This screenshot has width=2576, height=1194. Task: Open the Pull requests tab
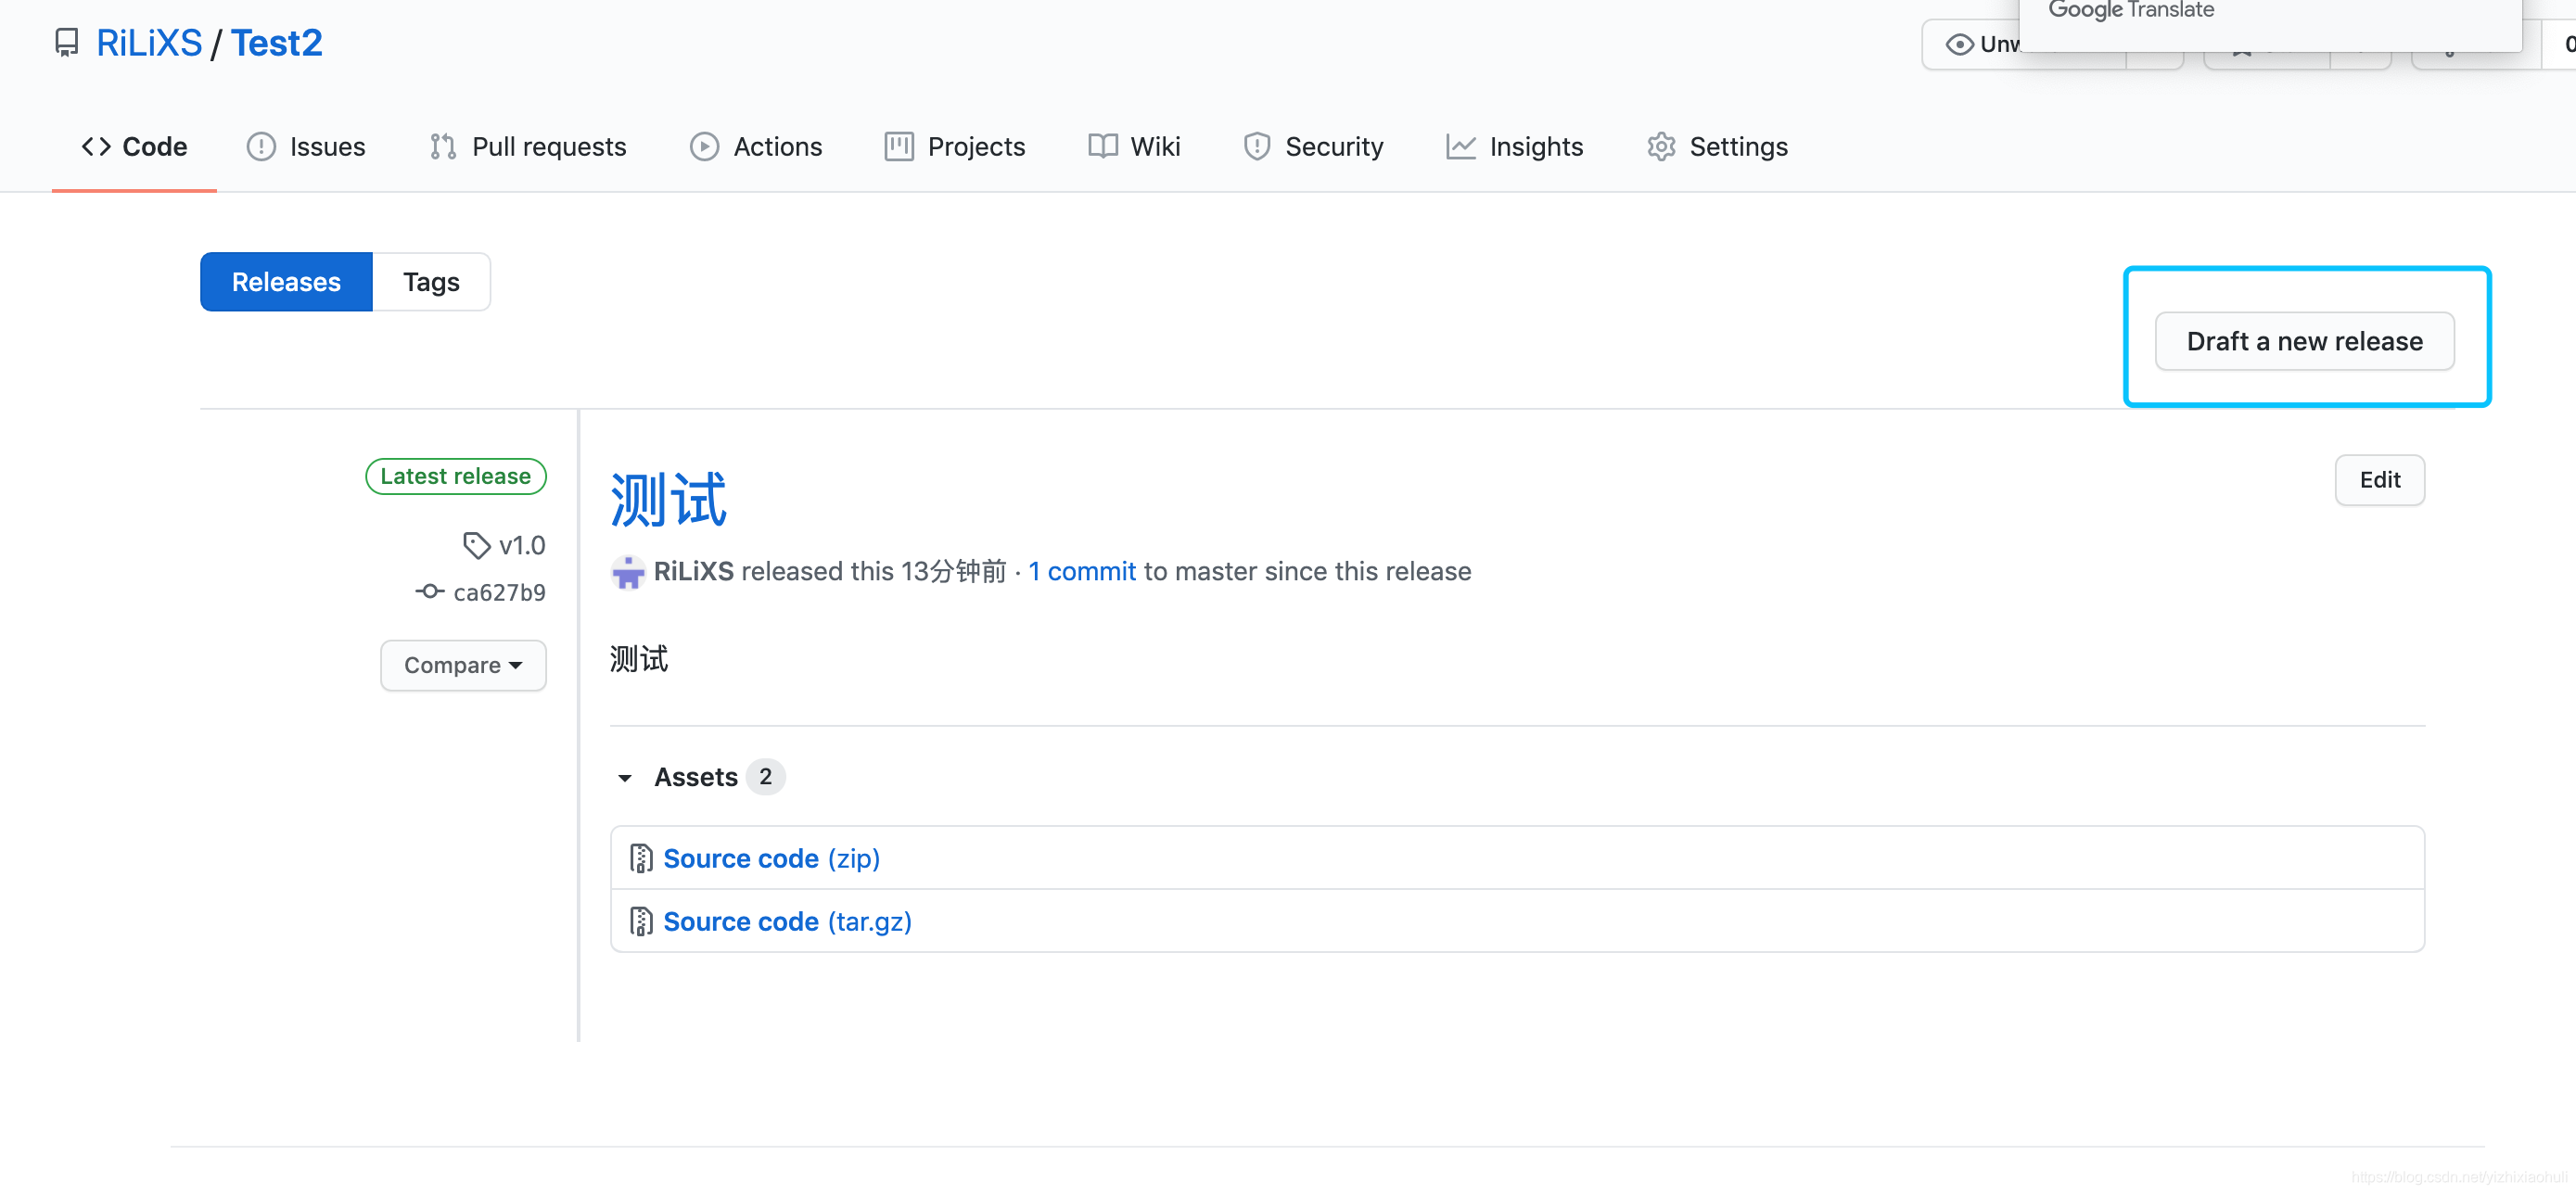[528, 147]
